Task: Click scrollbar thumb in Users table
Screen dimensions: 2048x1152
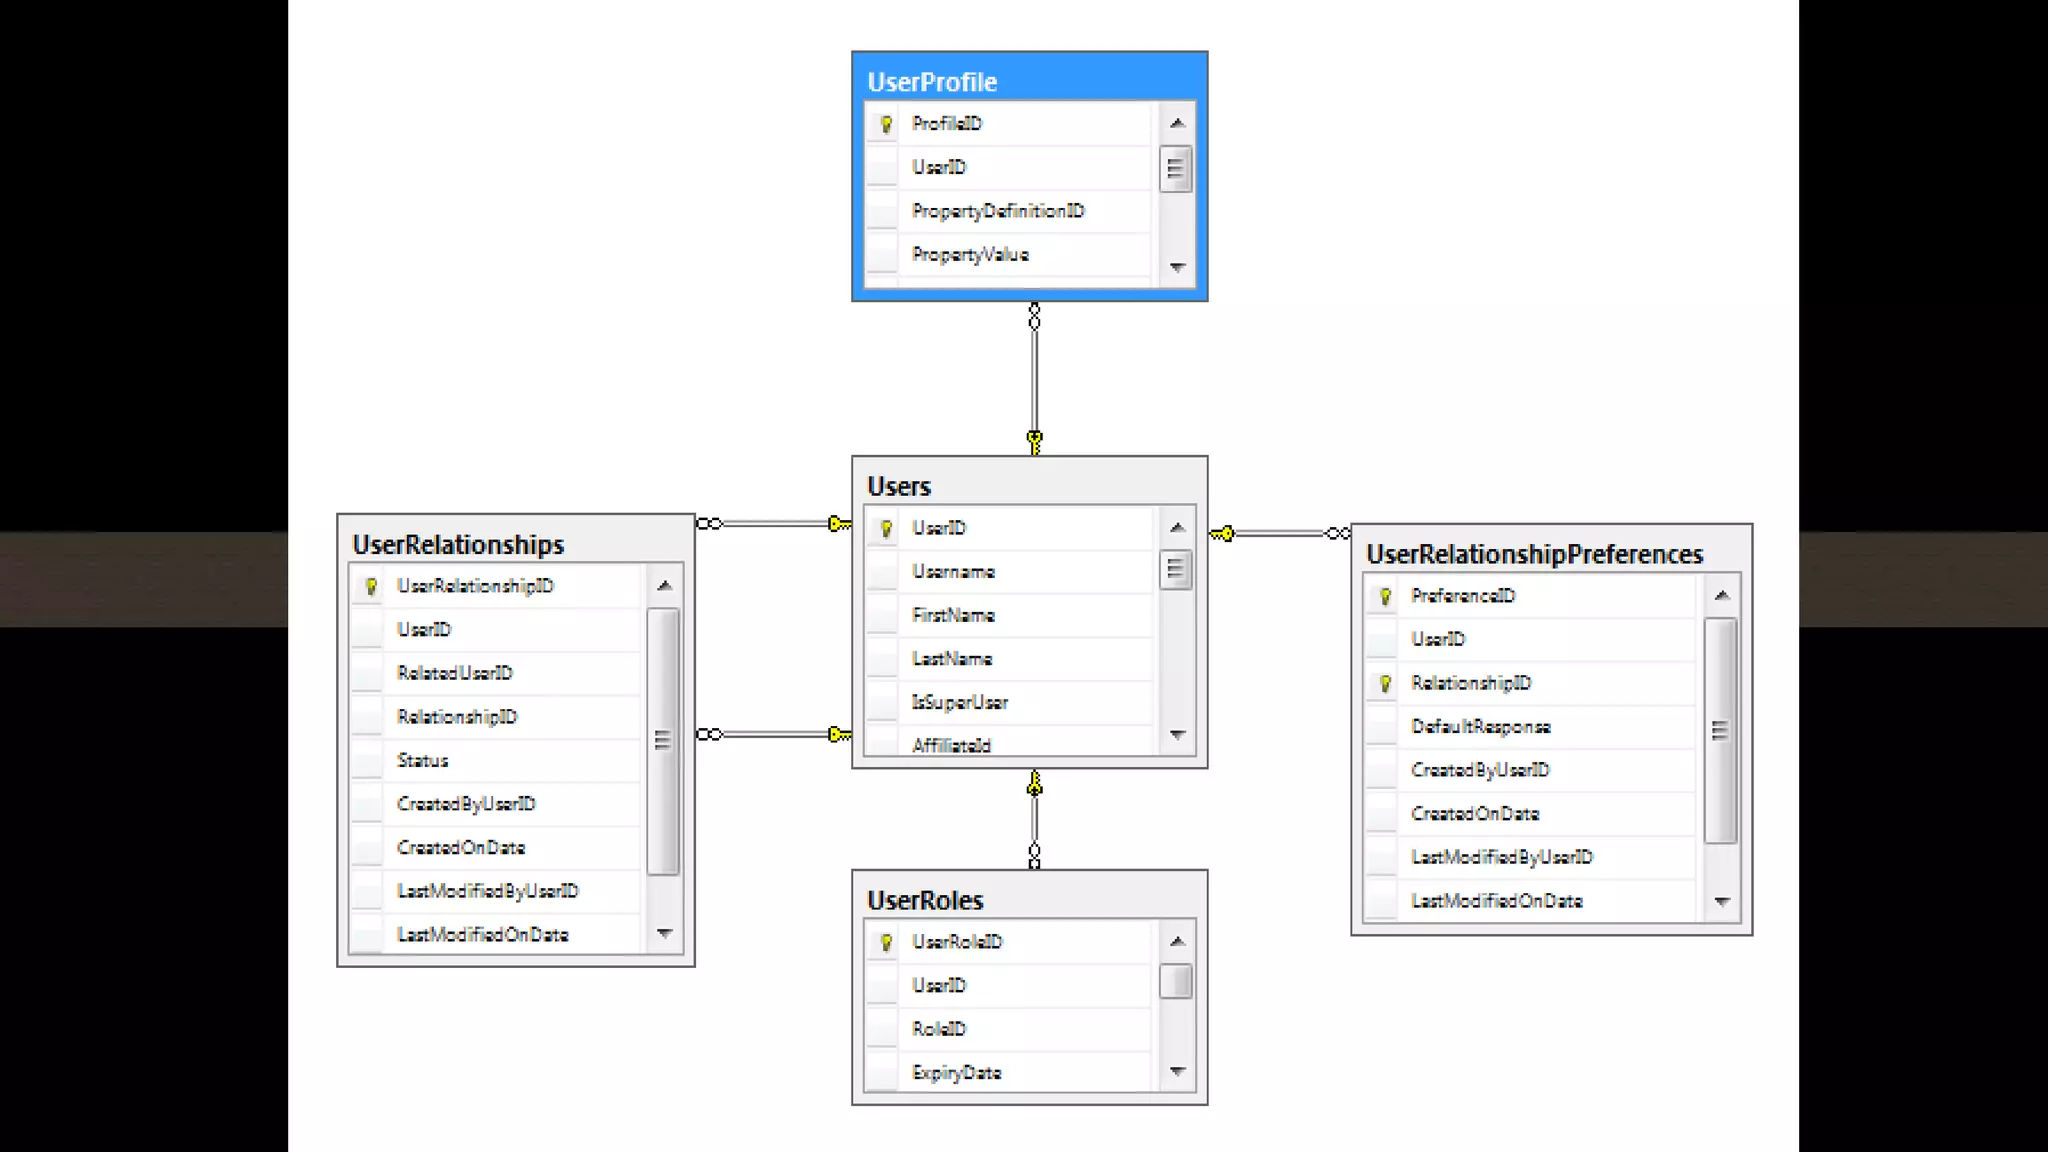Action: coord(1176,570)
